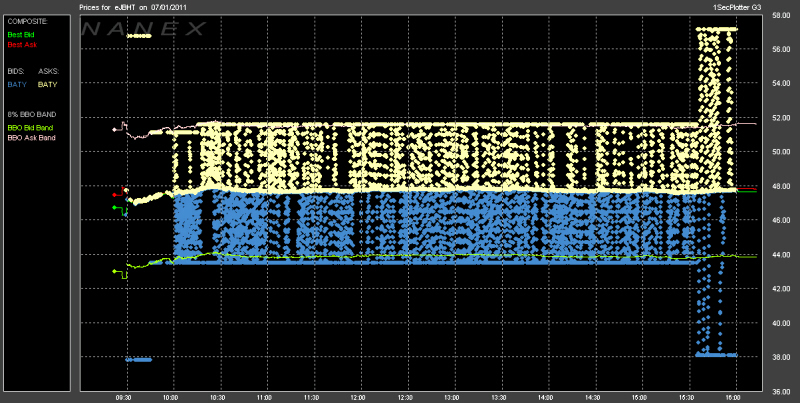The height and width of the screenshot is (403, 800).
Task: Click the '1SecPlotter G3' label
Action: pos(738,8)
